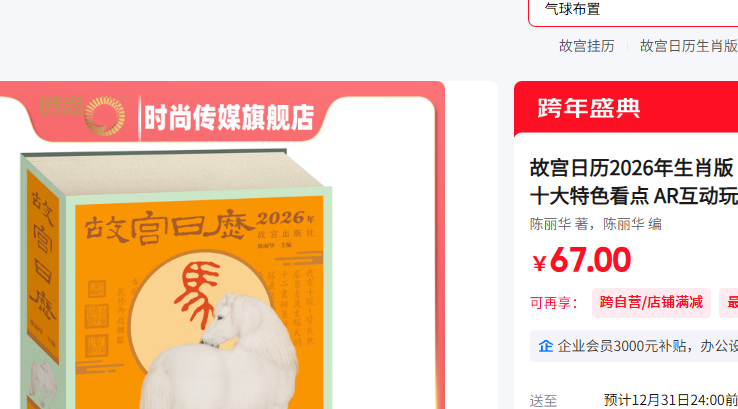Focus the search box containing 气球布置

click(633, 11)
